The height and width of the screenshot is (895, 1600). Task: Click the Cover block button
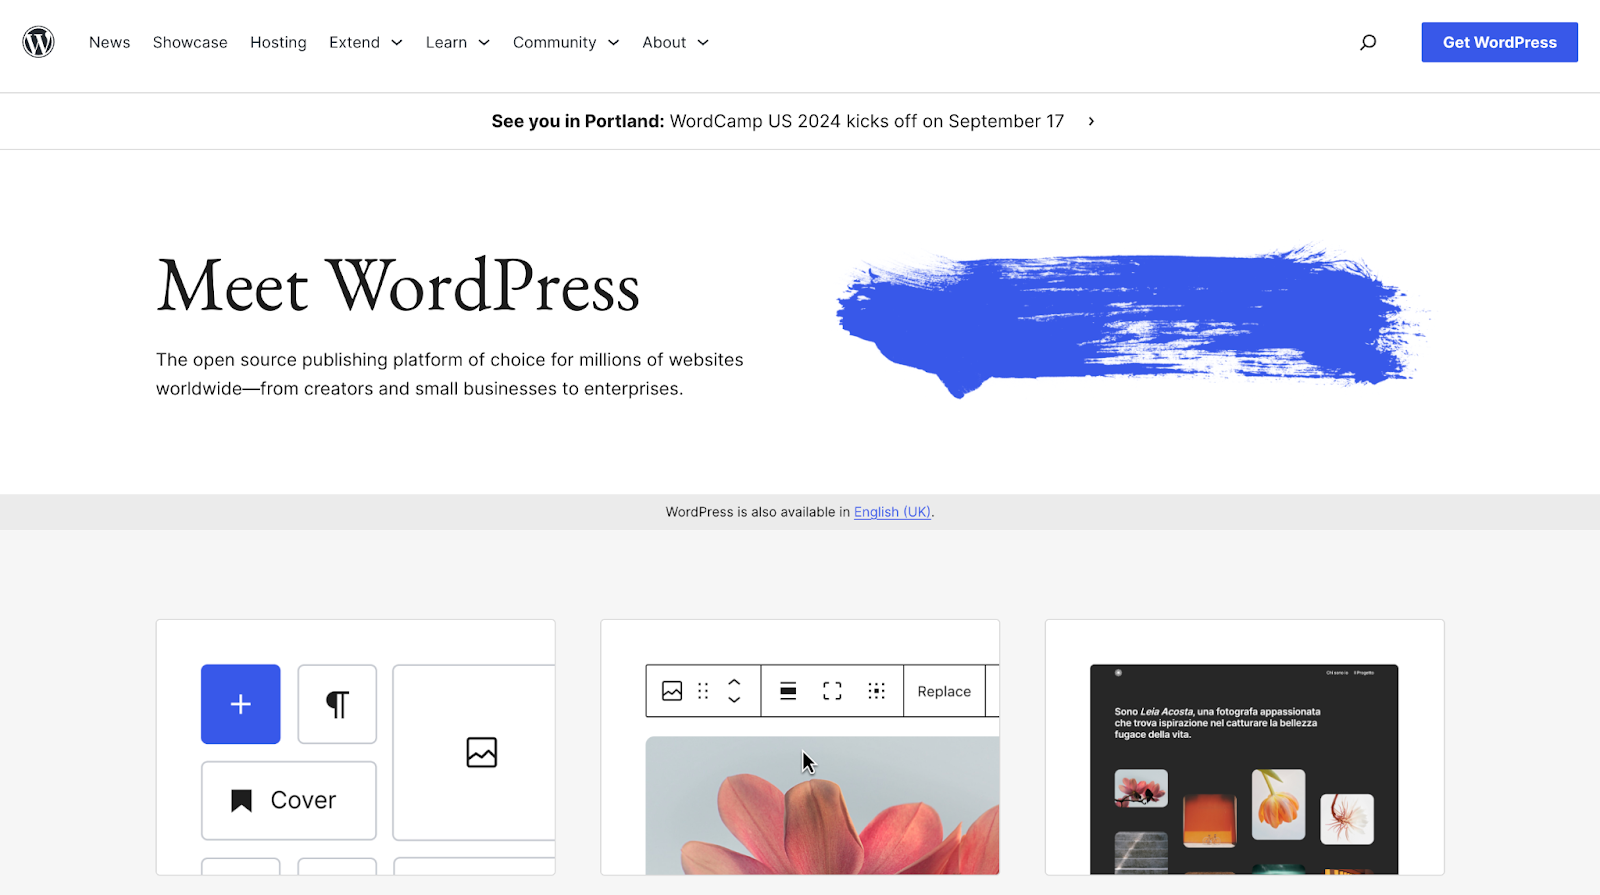(x=289, y=801)
